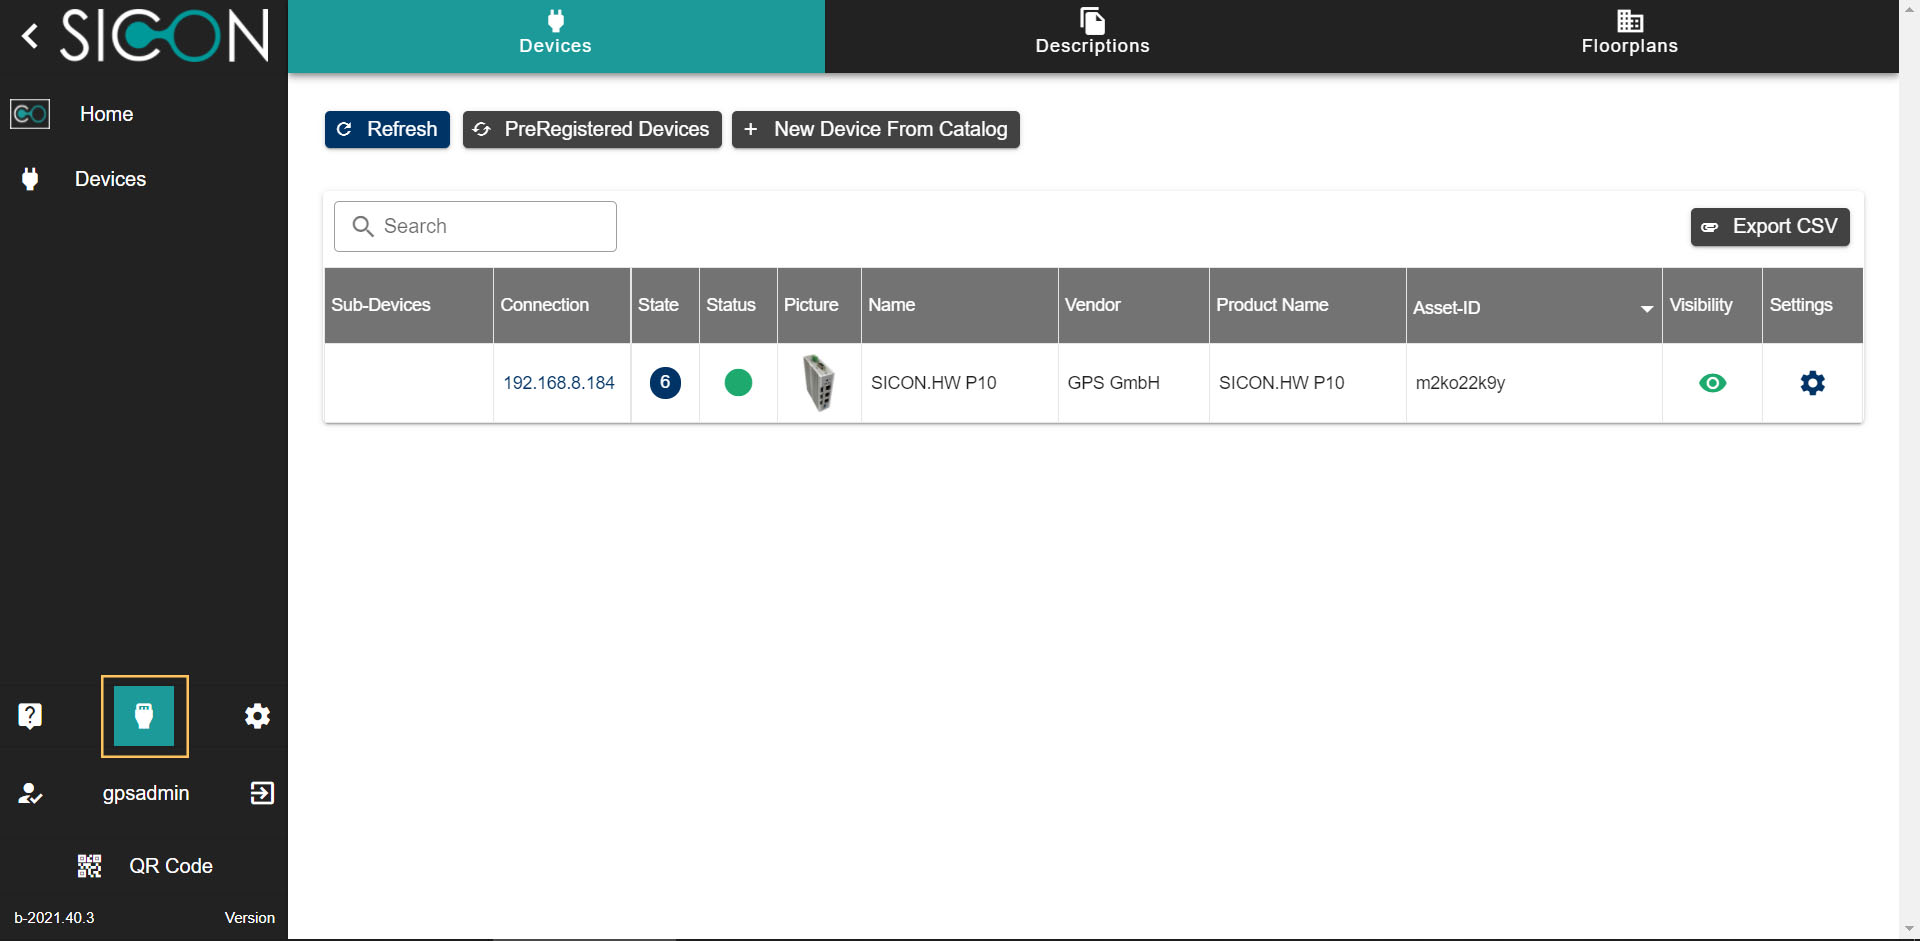
Task: Click the logout icon next to gpsadmin
Action: [262, 793]
